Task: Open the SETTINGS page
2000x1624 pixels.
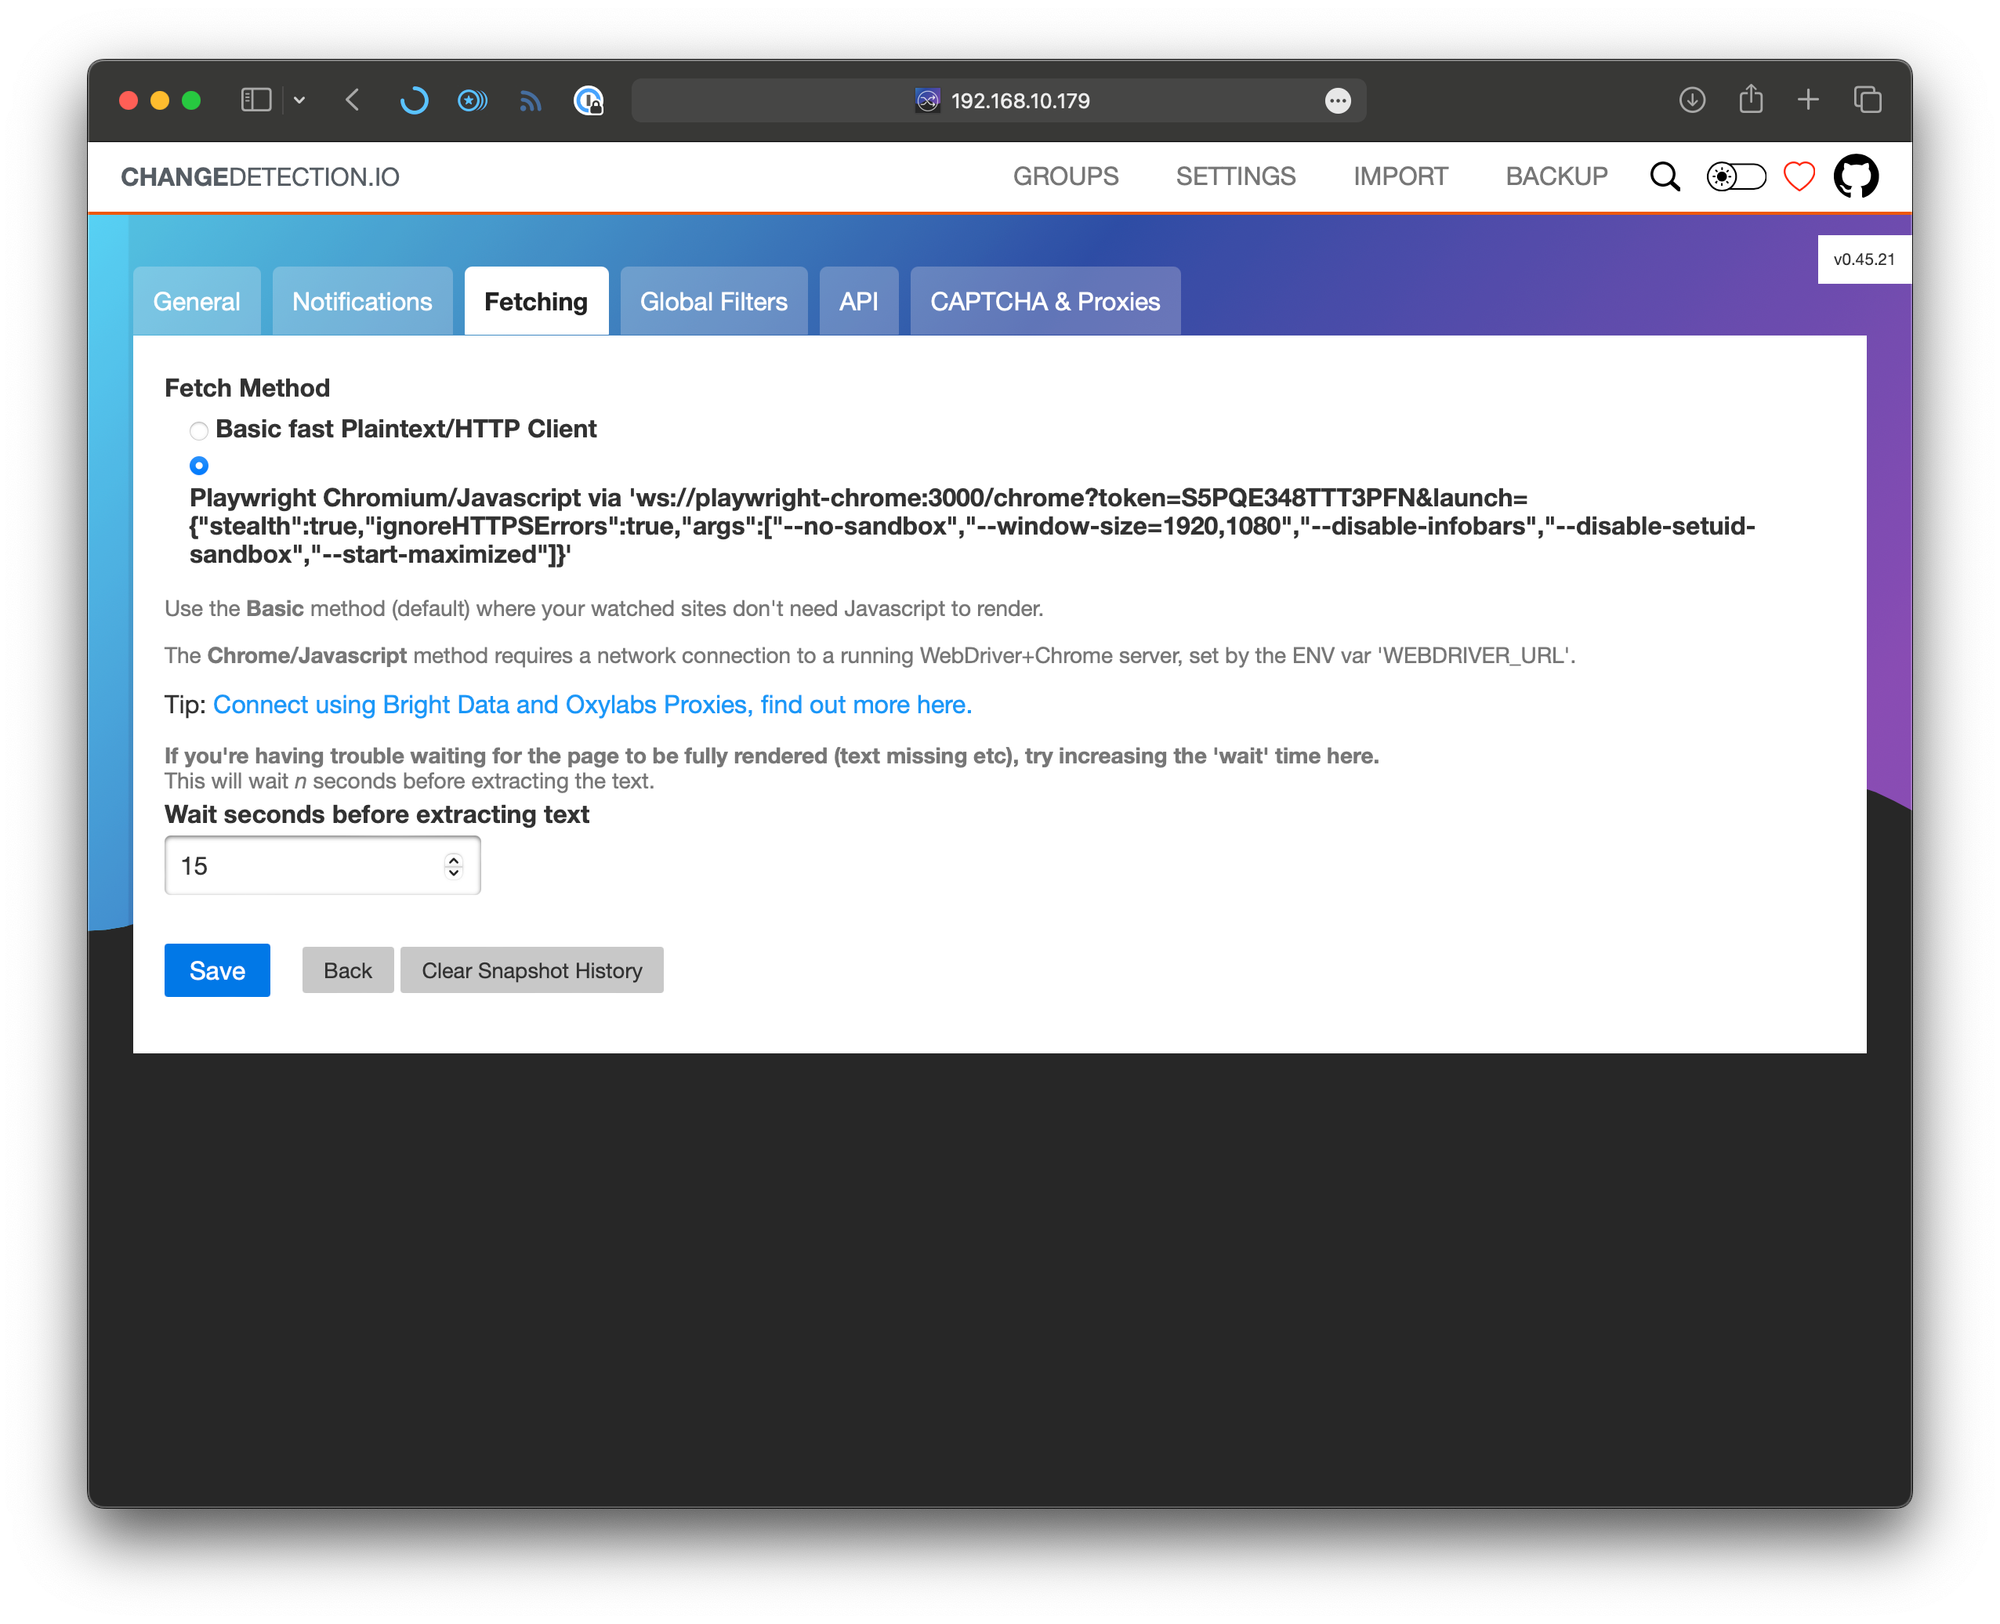Action: point(1236,176)
